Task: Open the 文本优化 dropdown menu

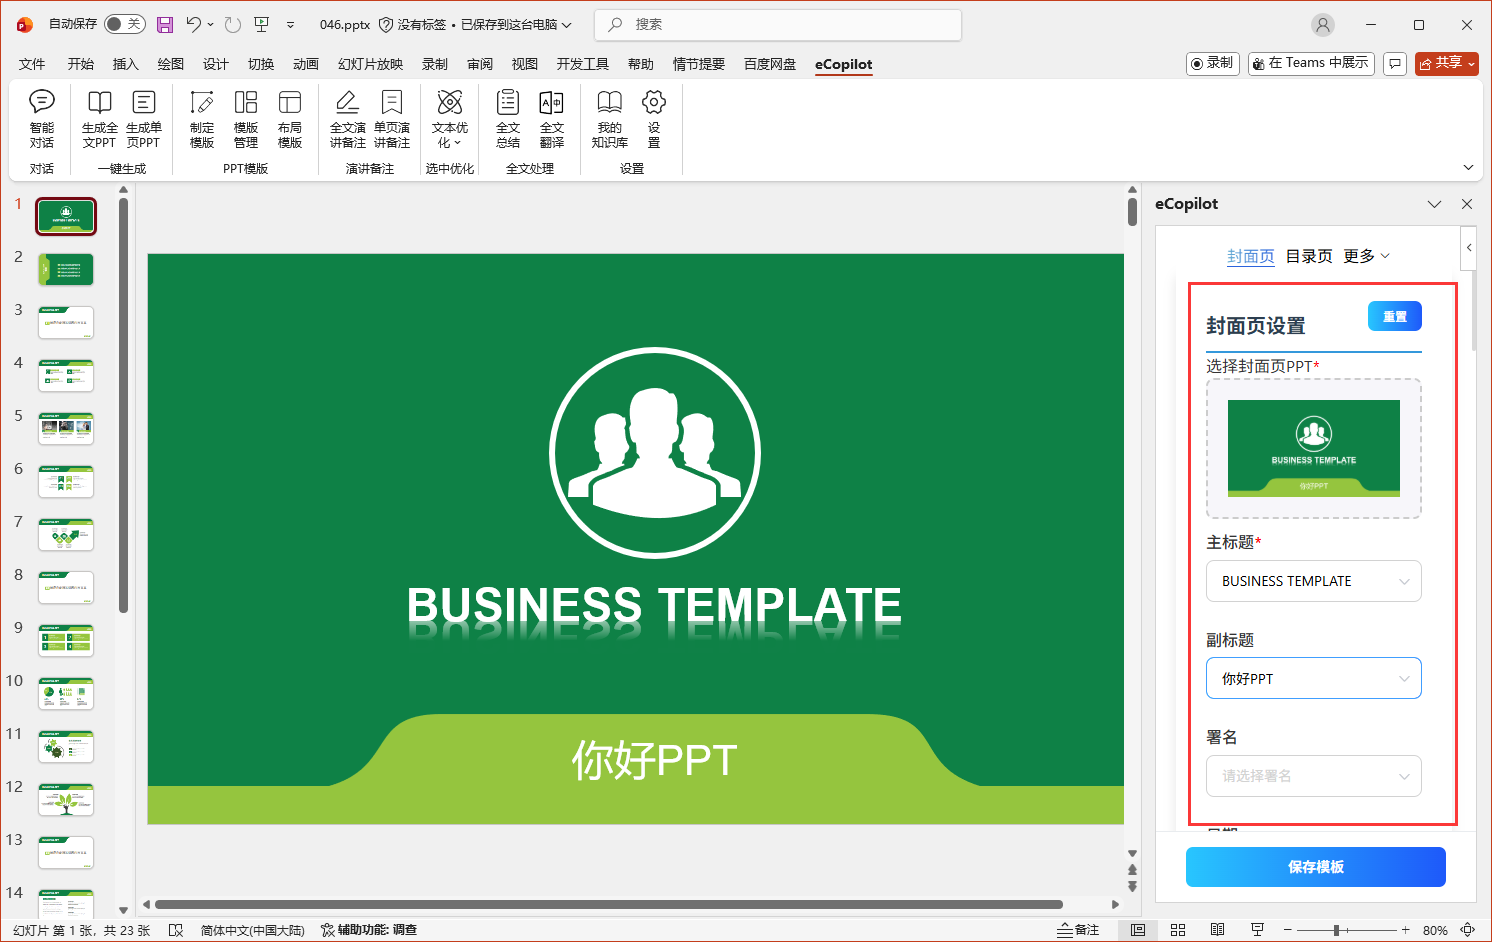Action: click(449, 120)
